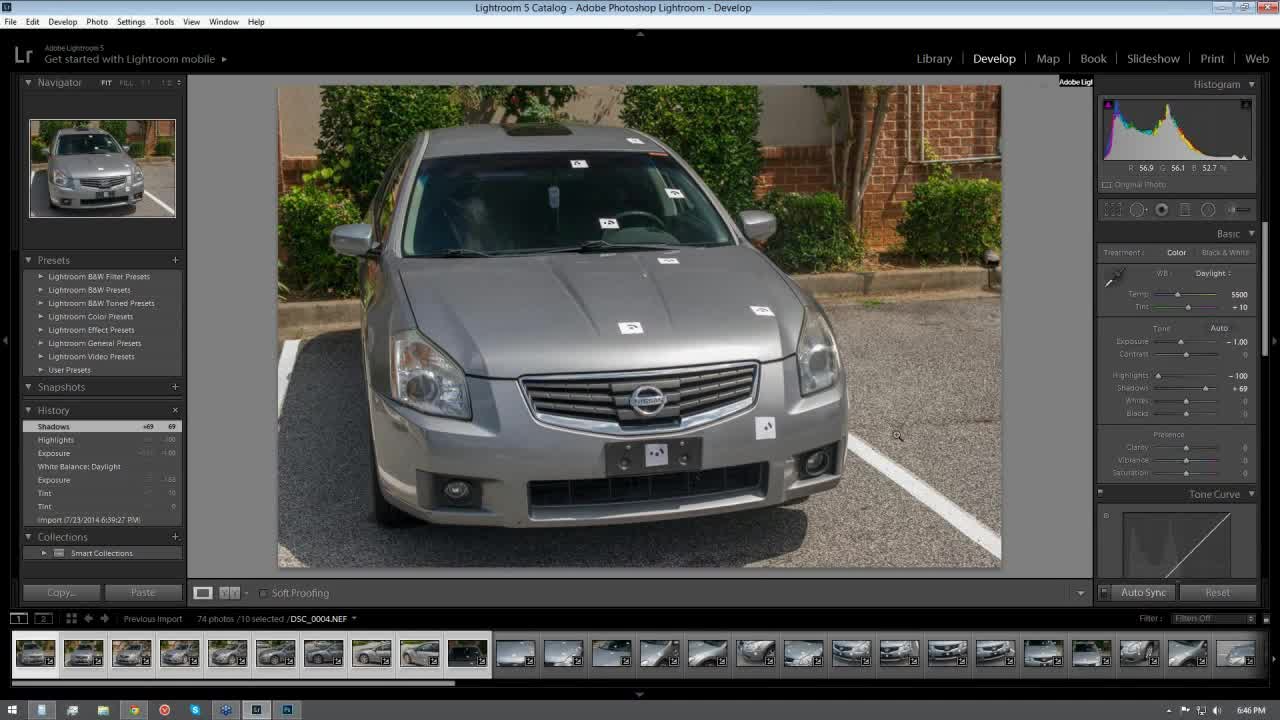Select the Adjustment Brush tool
Viewport: 1280px width, 720px height.
coord(1238,210)
